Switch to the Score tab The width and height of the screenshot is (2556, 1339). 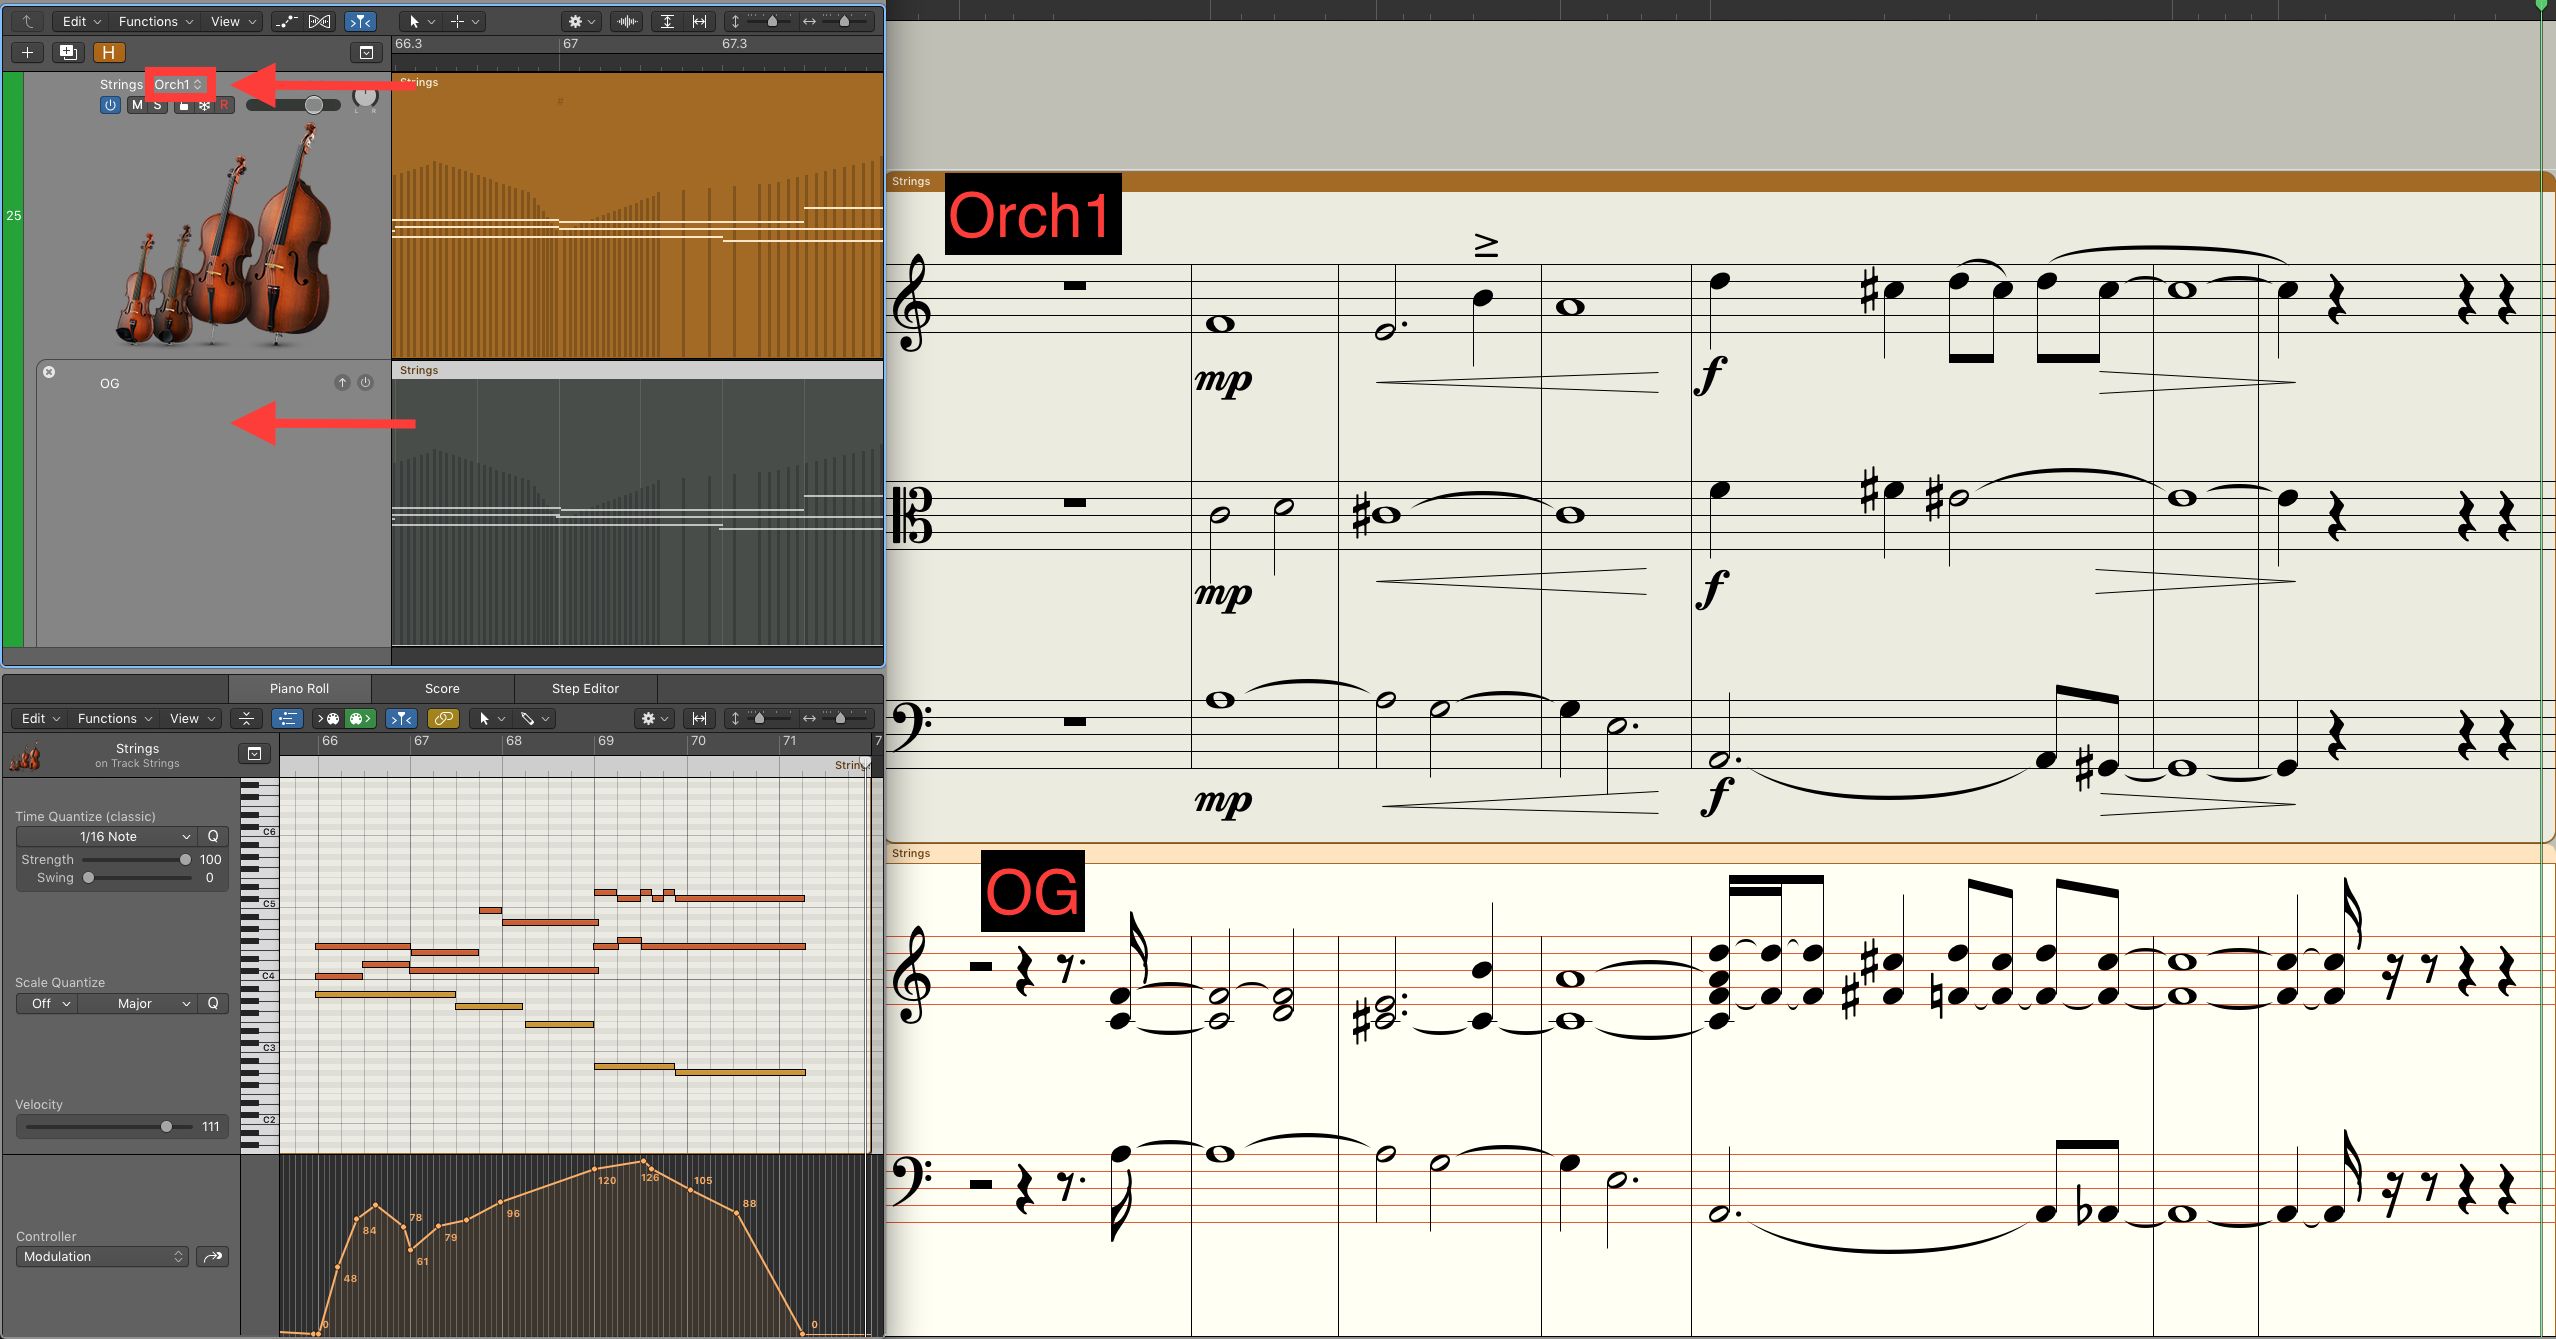[442, 688]
